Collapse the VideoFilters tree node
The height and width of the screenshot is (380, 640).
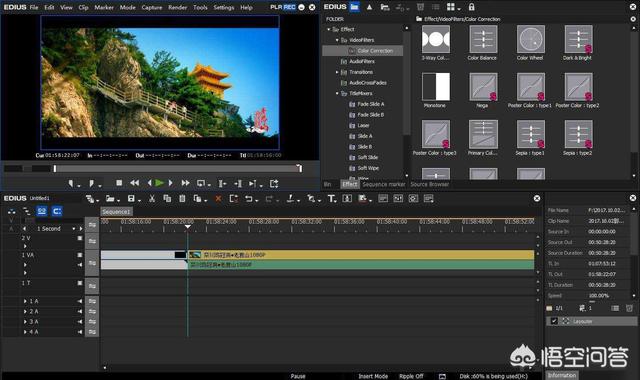[x=337, y=40]
